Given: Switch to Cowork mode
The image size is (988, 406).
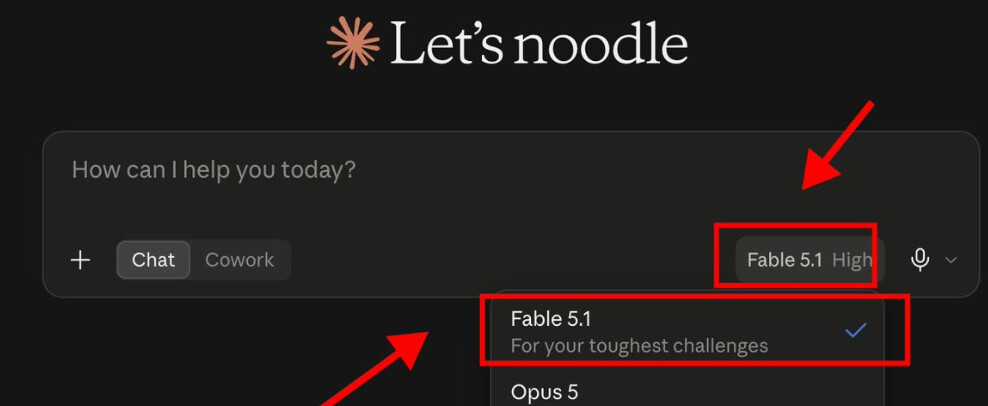Looking at the screenshot, I should [239, 260].
